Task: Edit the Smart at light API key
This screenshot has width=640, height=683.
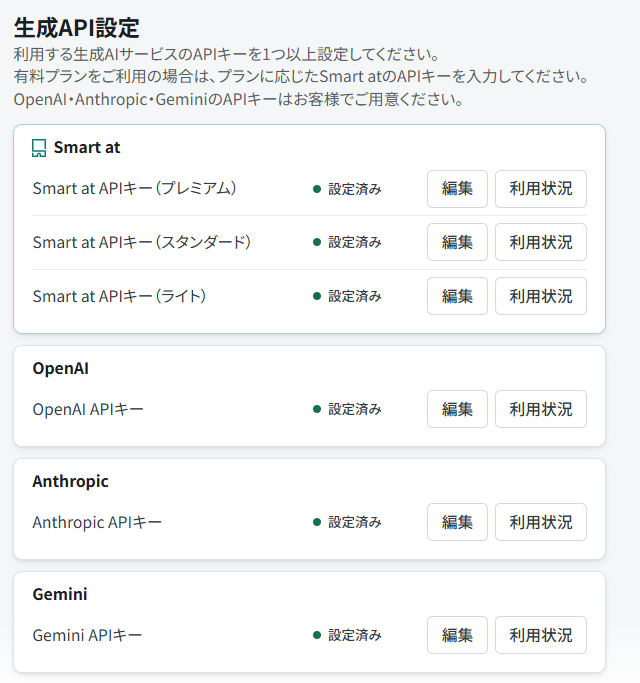Action: point(457,296)
